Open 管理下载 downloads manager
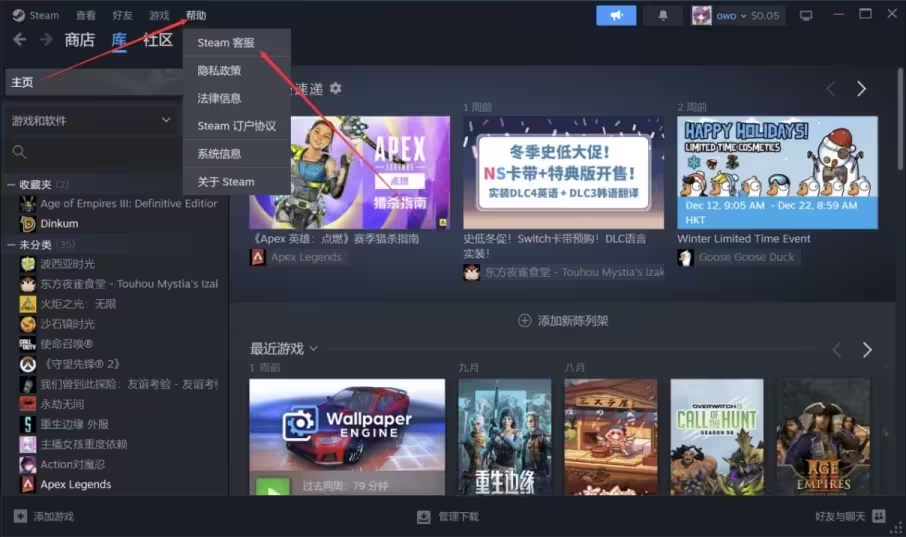Image resolution: width=906 pixels, height=537 pixels. coord(448,517)
